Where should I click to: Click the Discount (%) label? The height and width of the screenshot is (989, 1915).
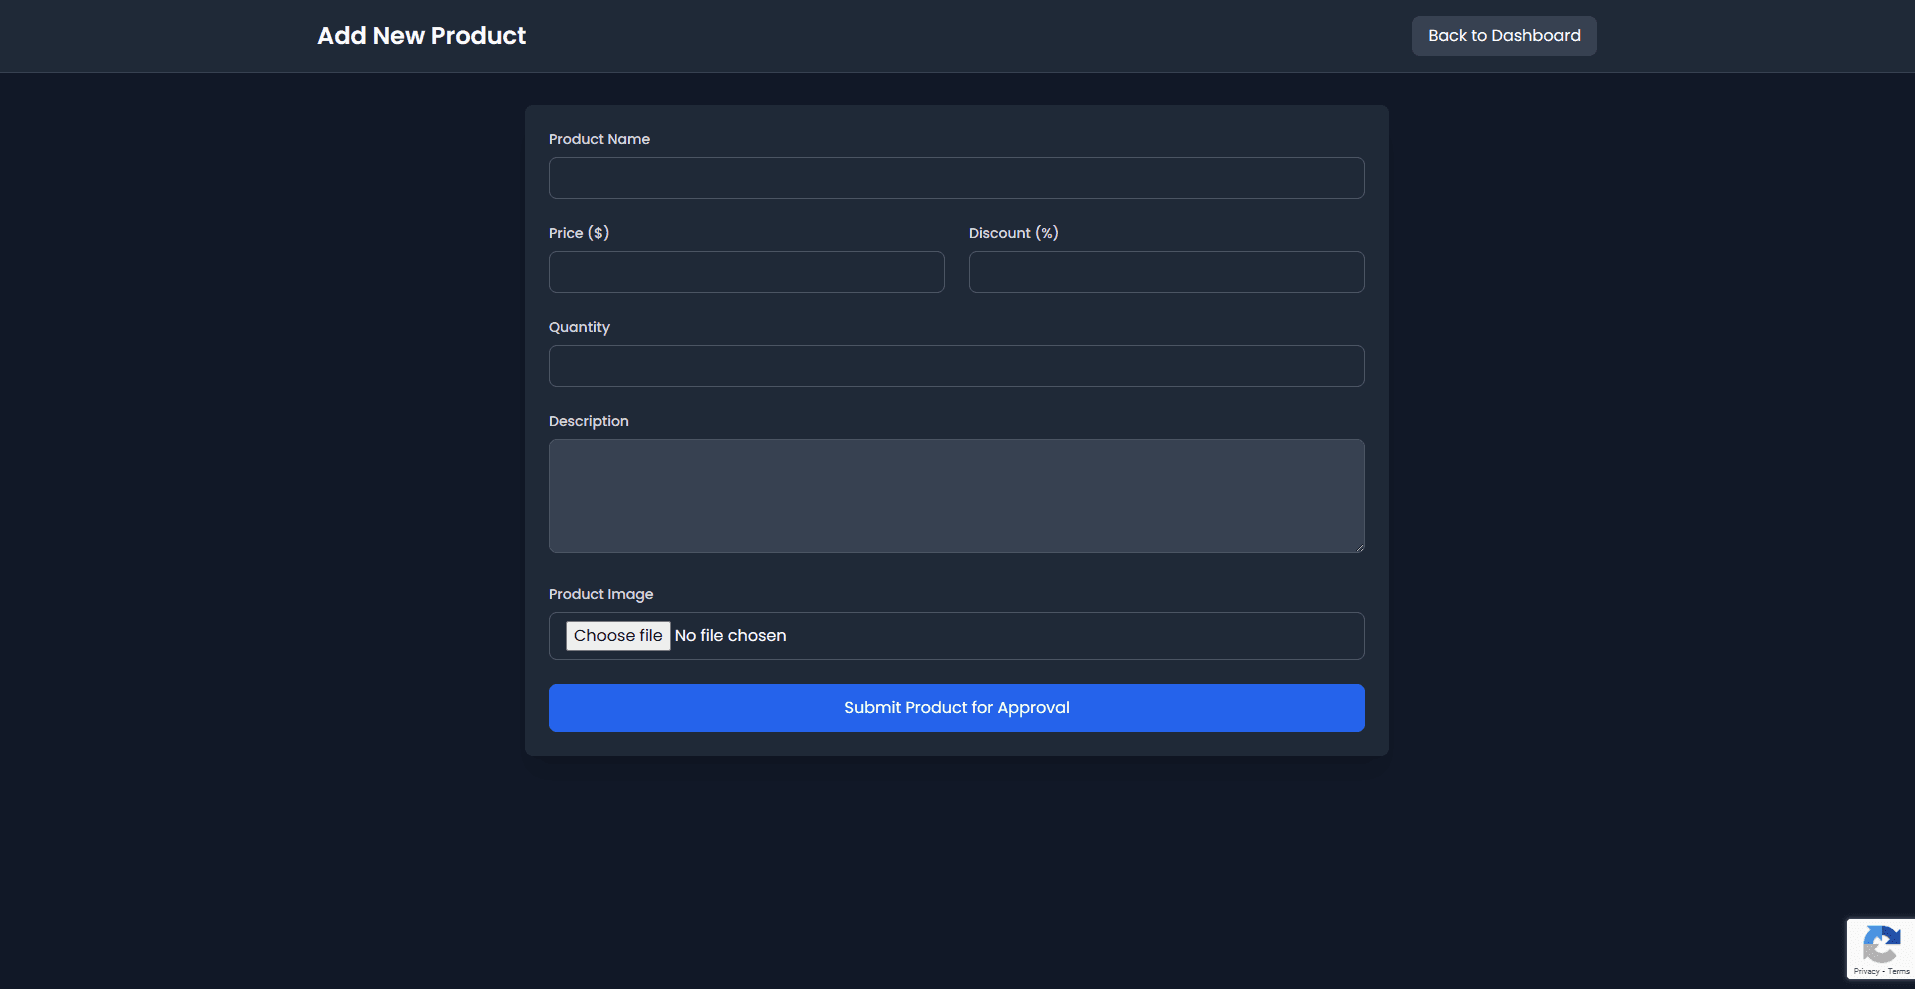(1013, 232)
